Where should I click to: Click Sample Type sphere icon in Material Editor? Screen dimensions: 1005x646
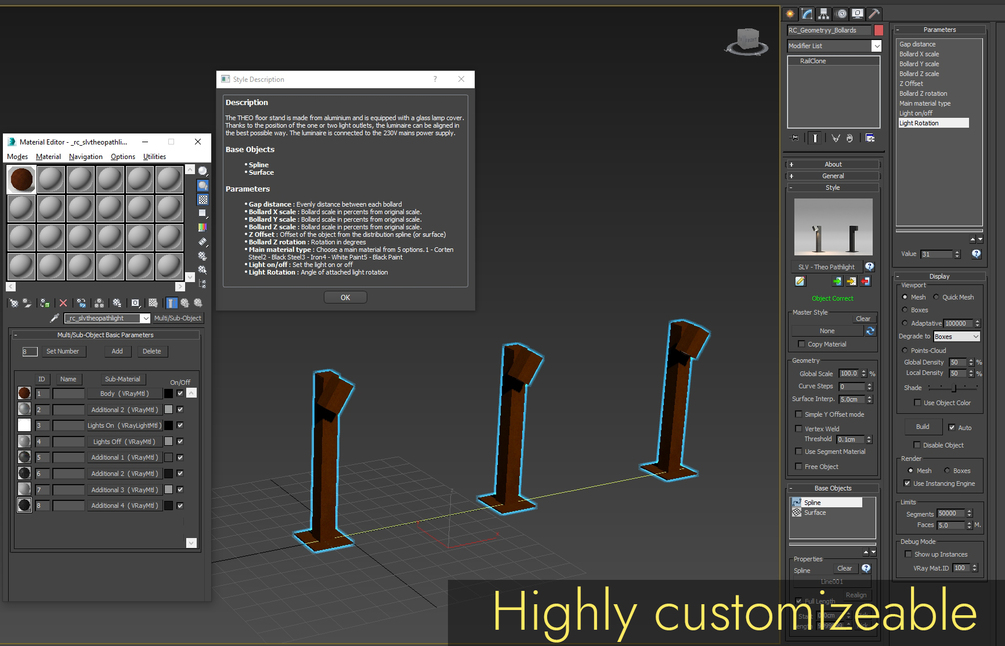203,171
